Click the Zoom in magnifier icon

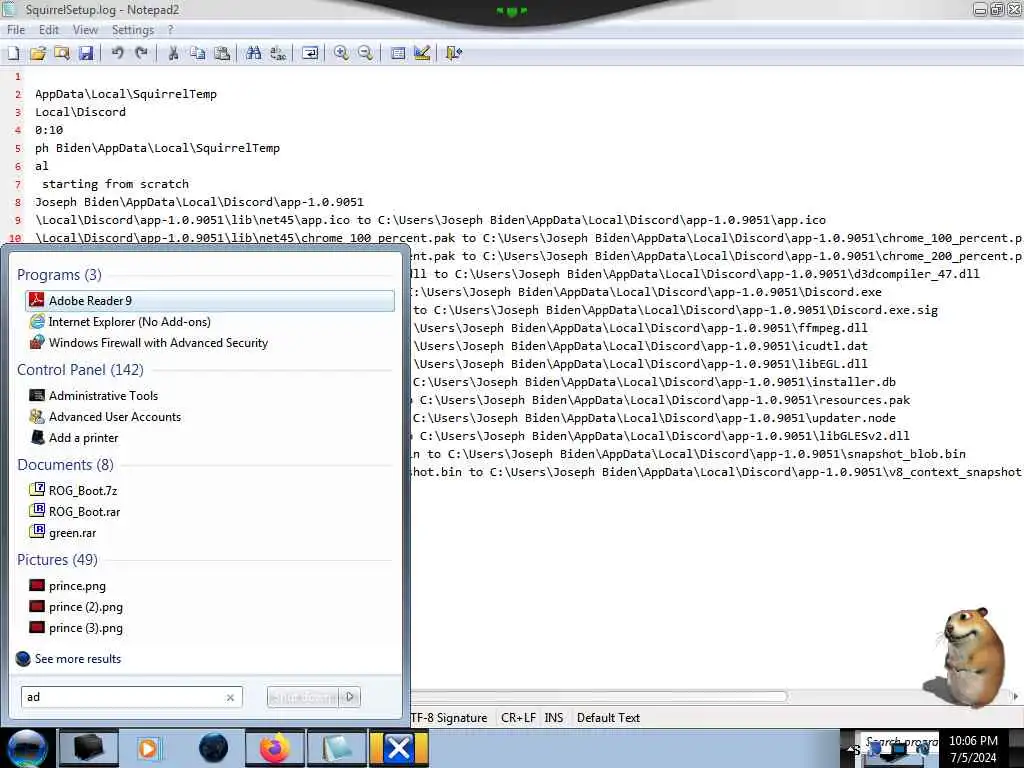point(341,54)
